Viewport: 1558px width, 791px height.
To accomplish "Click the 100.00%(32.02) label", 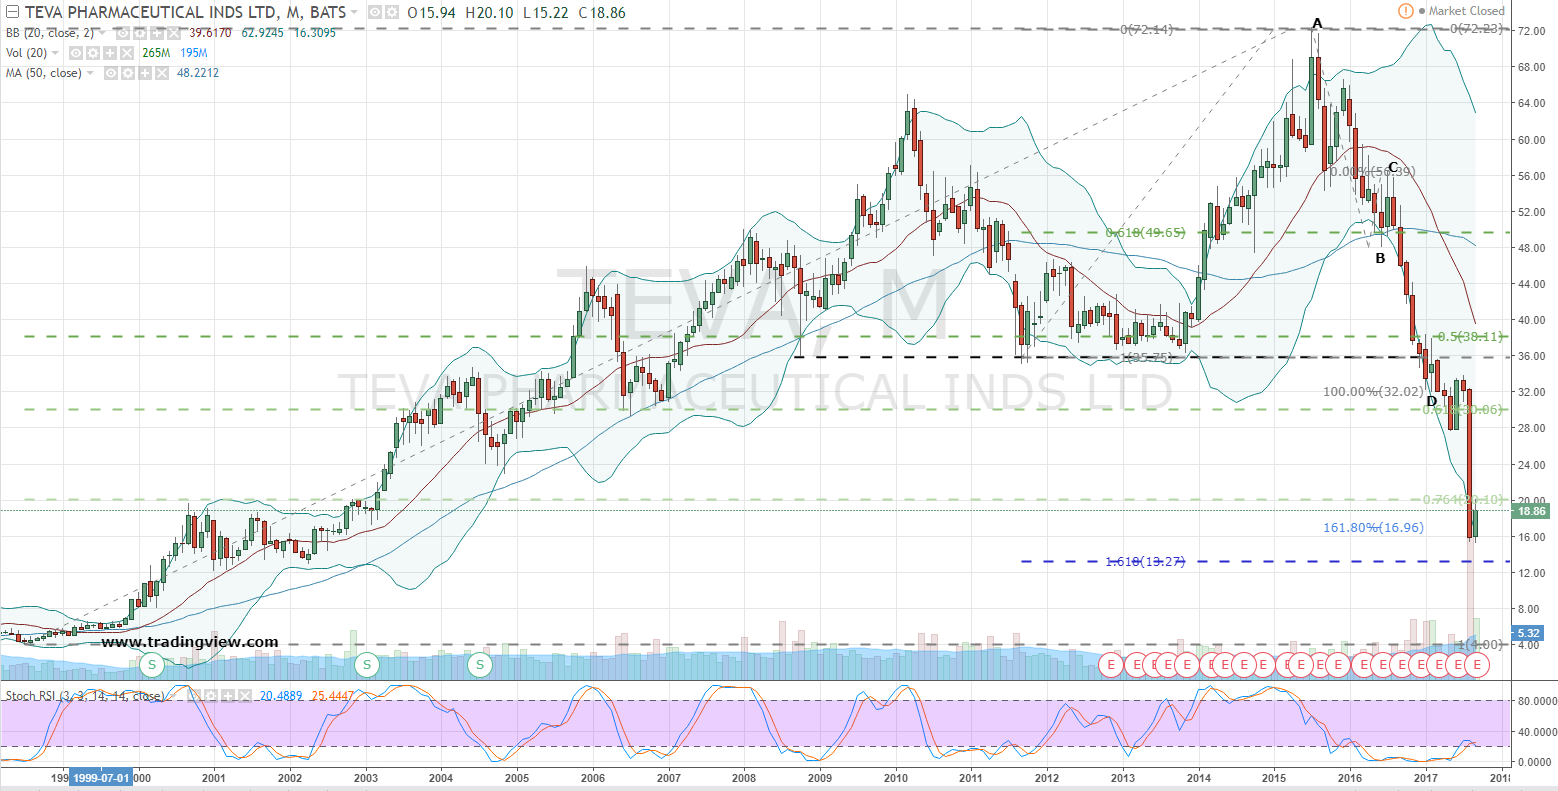I will pyautogui.click(x=1373, y=391).
